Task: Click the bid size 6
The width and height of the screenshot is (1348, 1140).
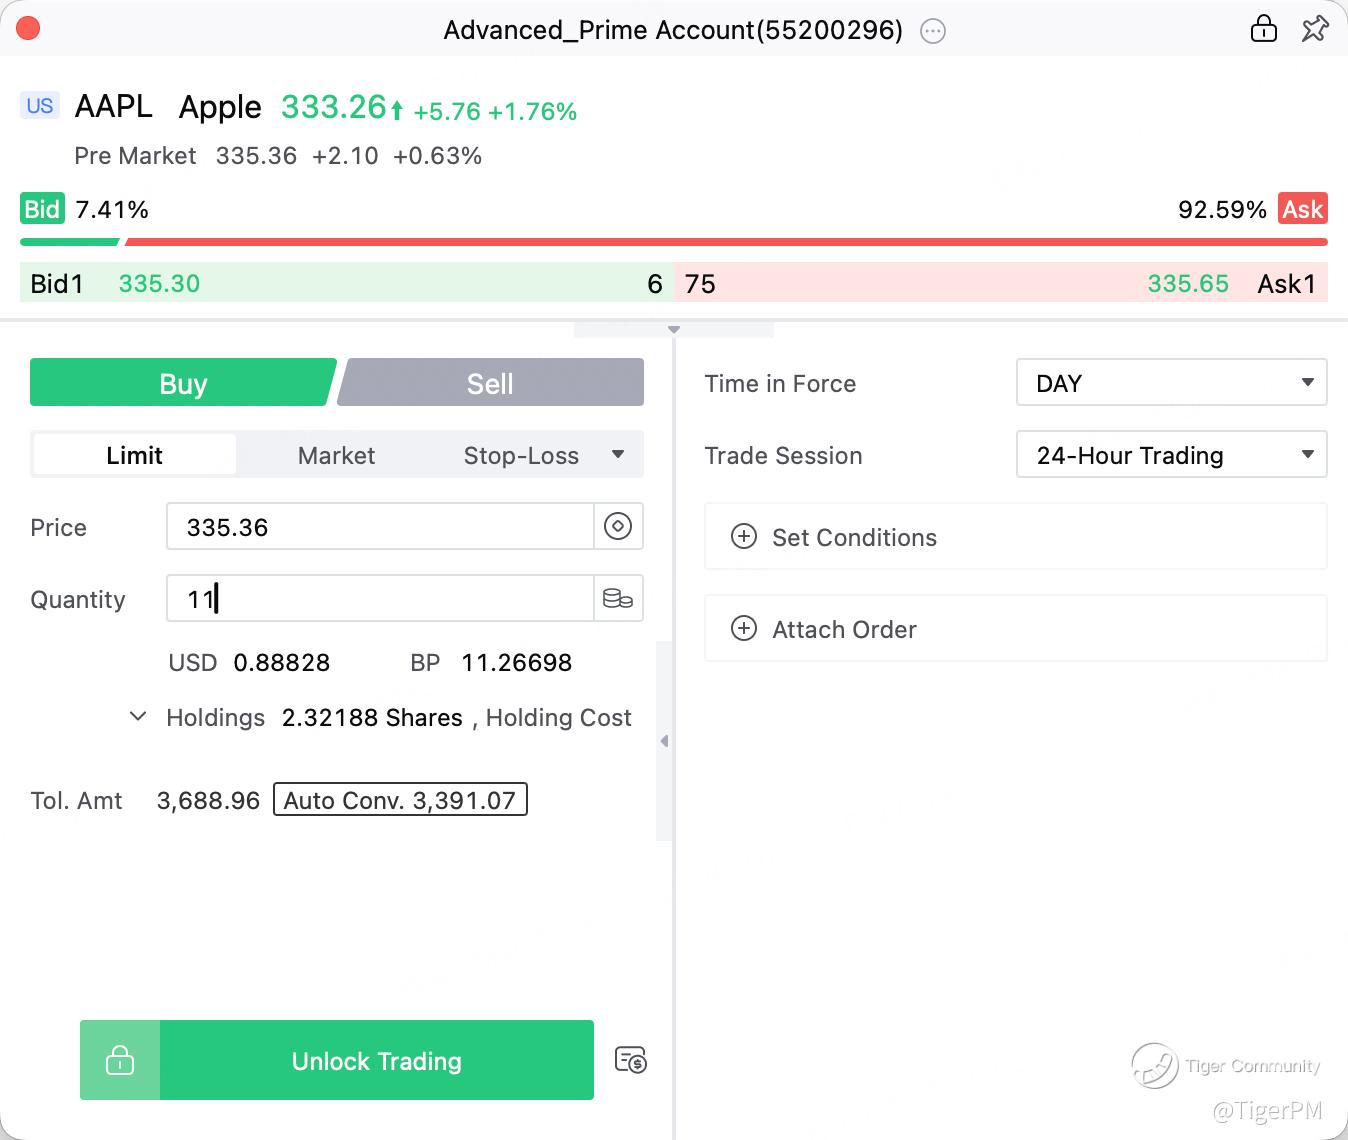Action: tap(655, 284)
